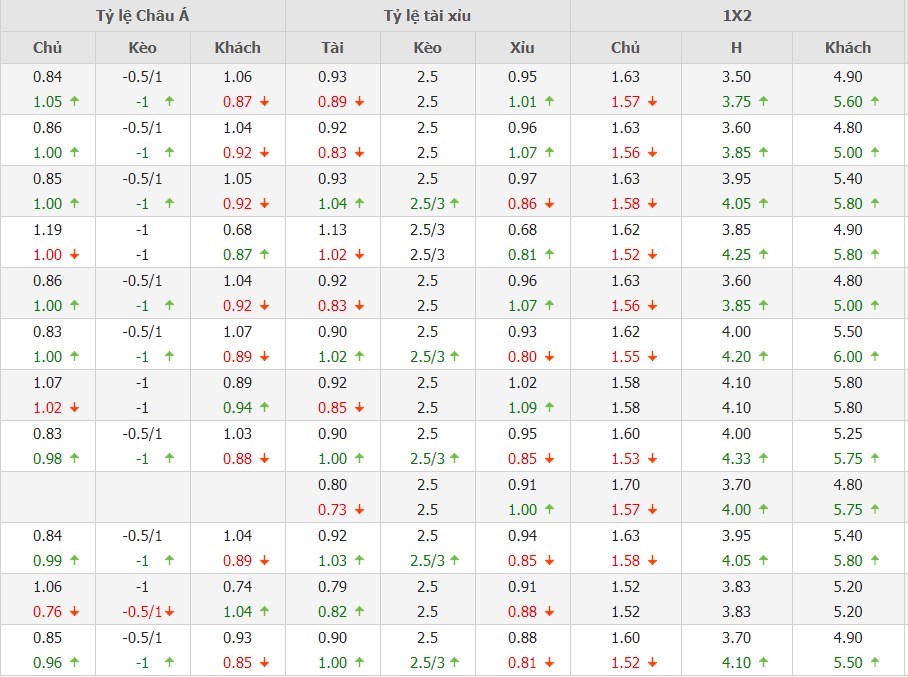The image size is (908, 677).
Task: Click the up arrow beside 0.98
Action: (x=75, y=459)
